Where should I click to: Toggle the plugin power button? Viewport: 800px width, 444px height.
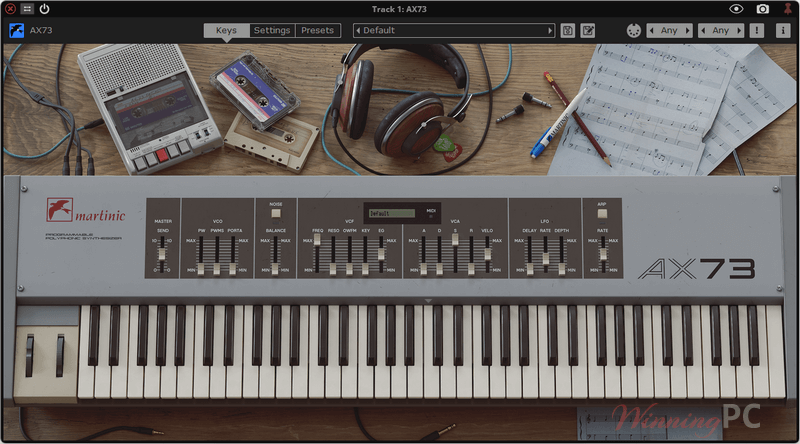(44, 9)
